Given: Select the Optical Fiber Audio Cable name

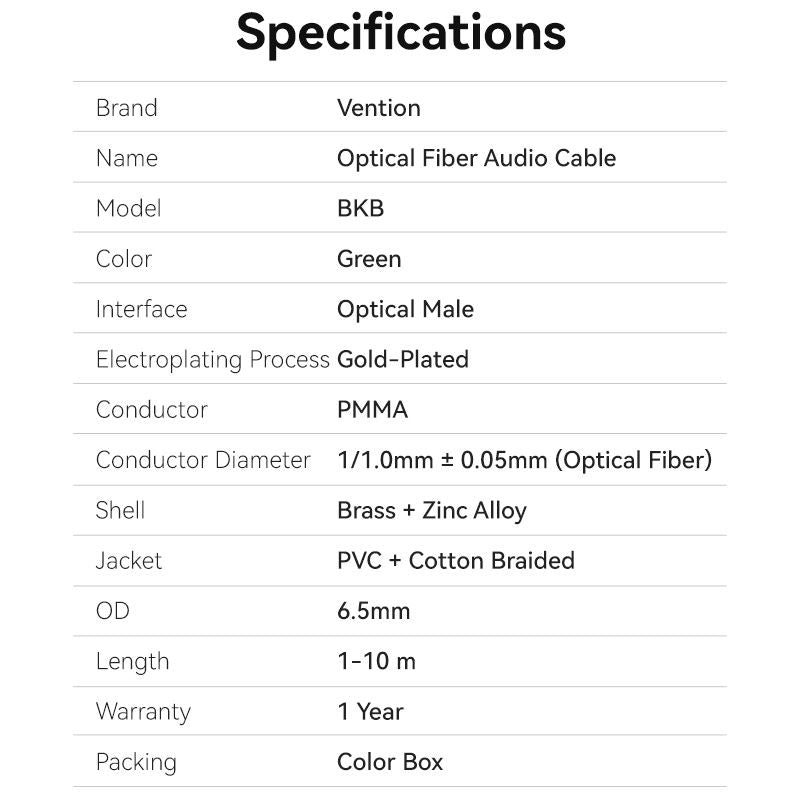Looking at the screenshot, I should click(x=476, y=158).
